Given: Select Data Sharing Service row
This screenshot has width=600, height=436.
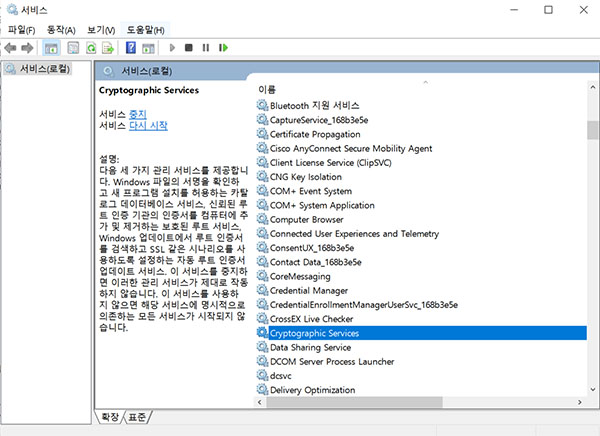Looking at the screenshot, I should tap(310, 347).
